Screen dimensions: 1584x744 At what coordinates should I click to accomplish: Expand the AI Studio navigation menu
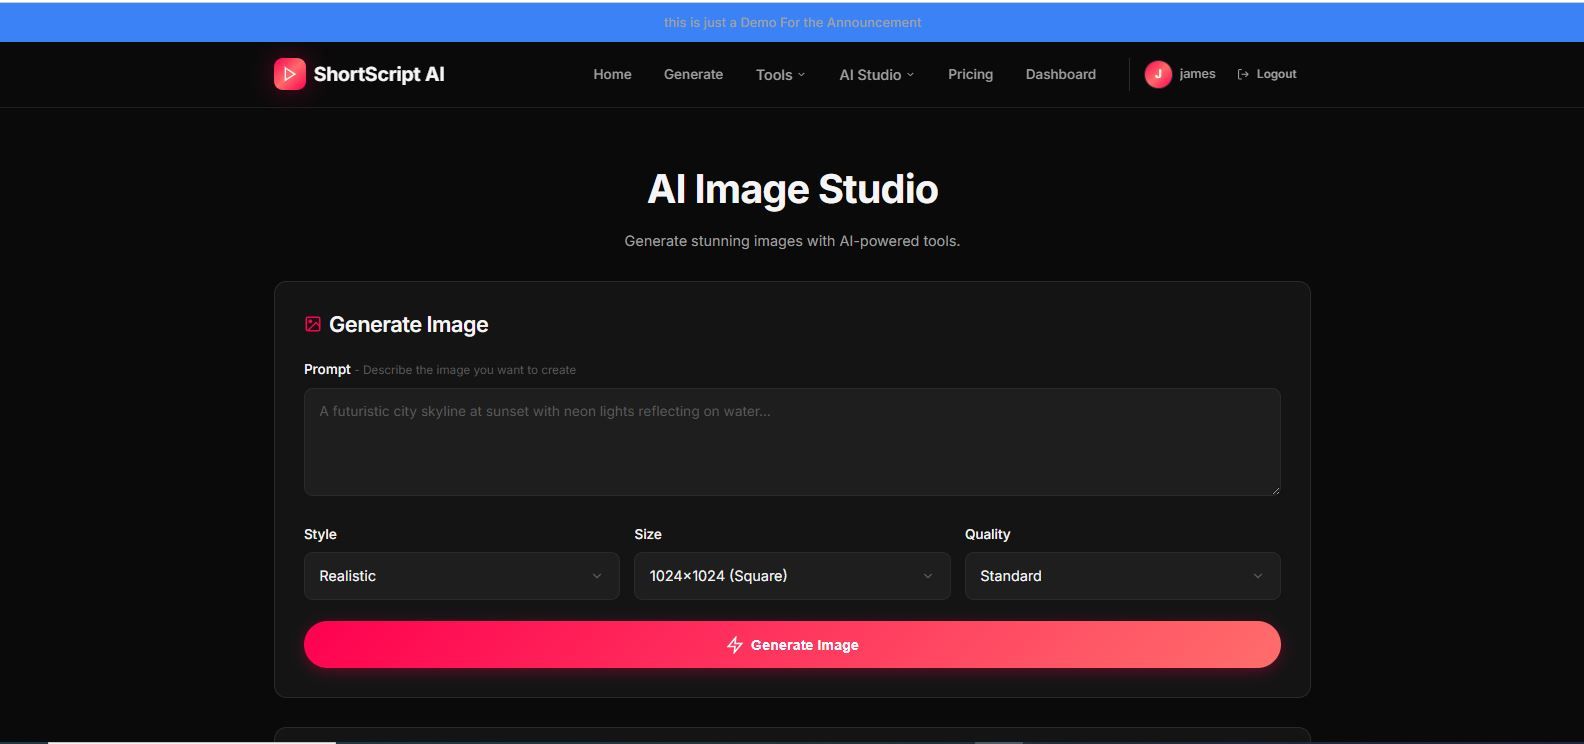pyautogui.click(x=876, y=75)
